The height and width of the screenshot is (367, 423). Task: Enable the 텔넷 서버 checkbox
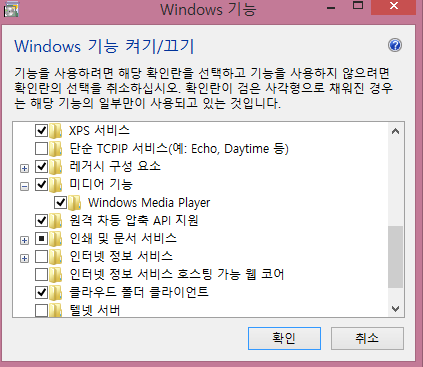pos(41,310)
